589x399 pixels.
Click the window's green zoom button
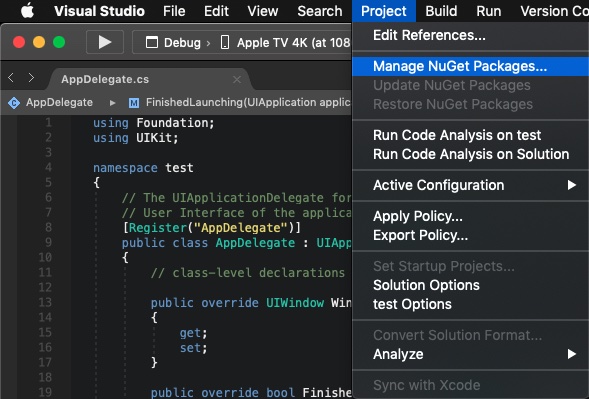(59, 42)
